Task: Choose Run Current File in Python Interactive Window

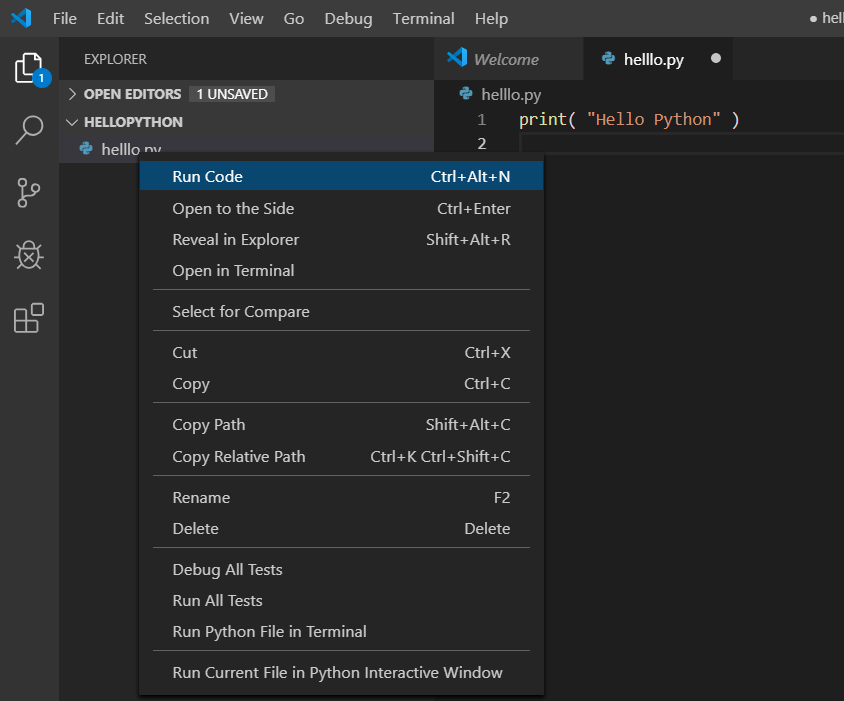Action: pos(341,672)
